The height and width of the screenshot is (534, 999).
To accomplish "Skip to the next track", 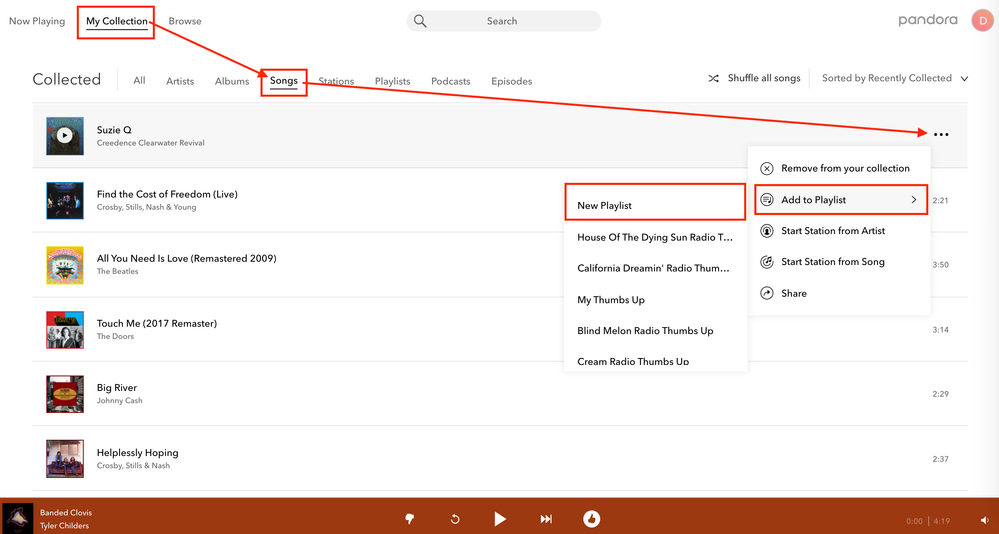I will tap(546, 519).
